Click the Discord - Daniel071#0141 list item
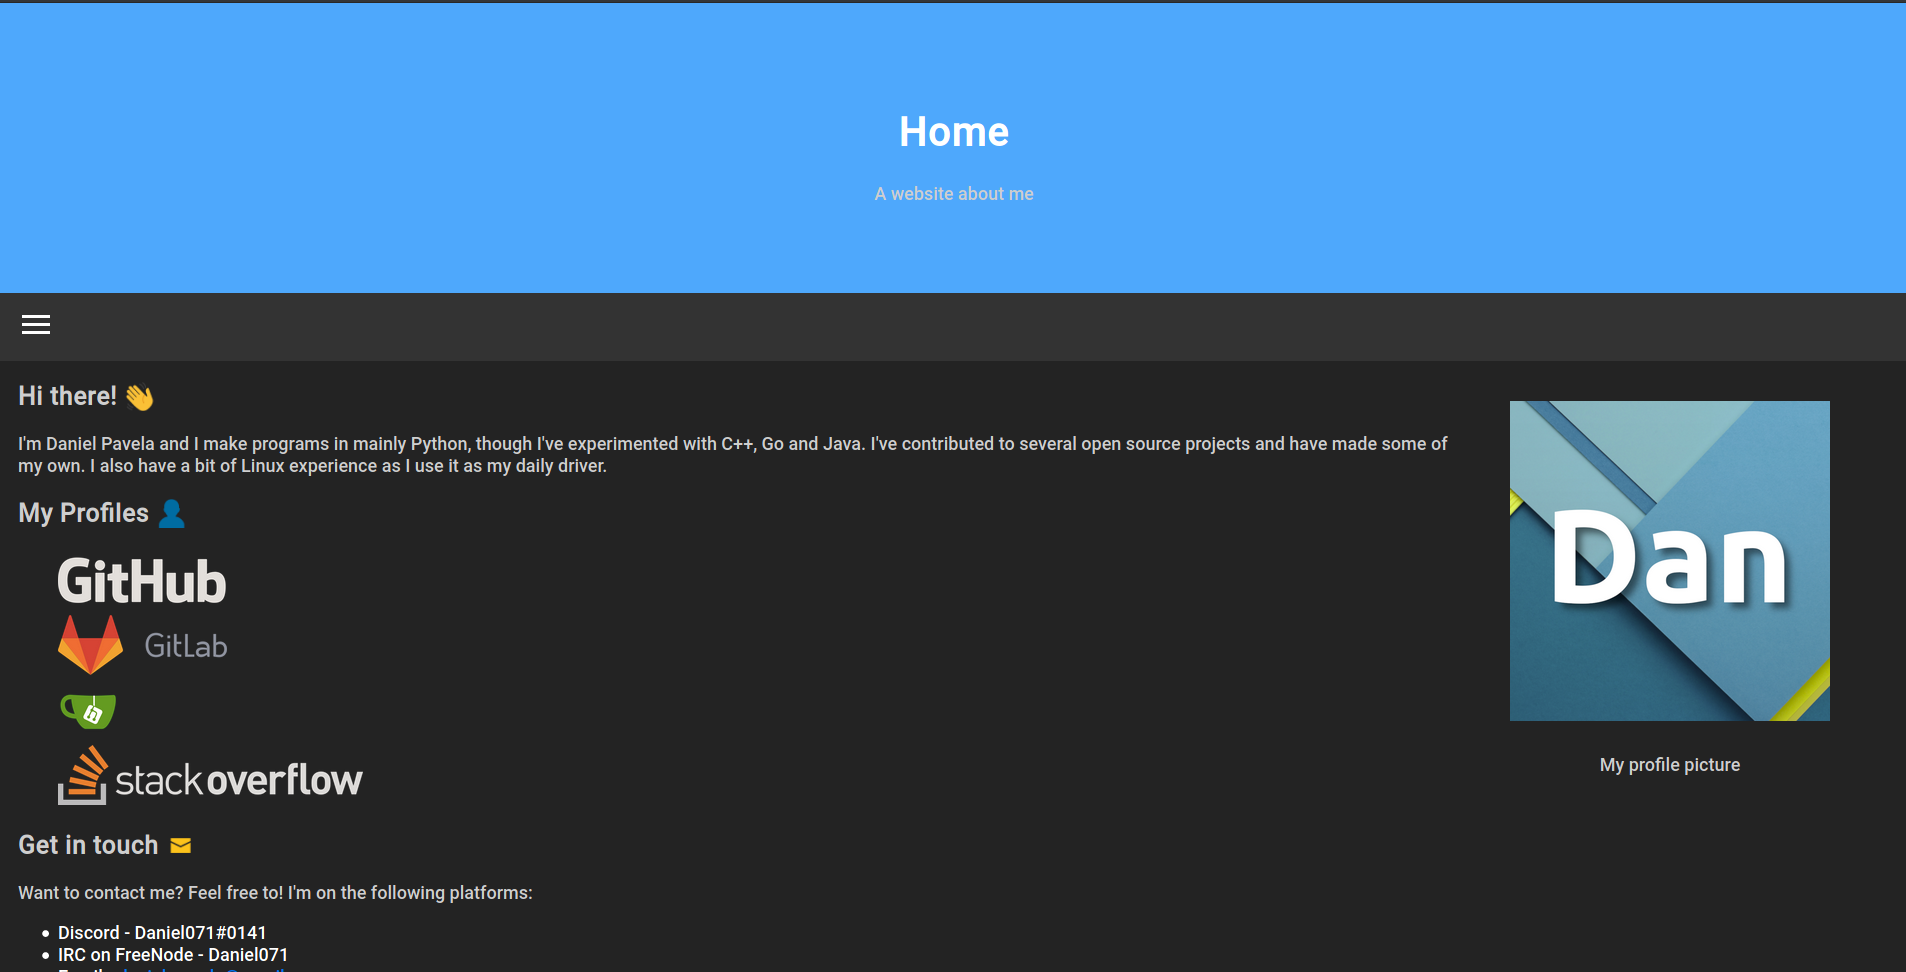The image size is (1906, 972). point(162,933)
